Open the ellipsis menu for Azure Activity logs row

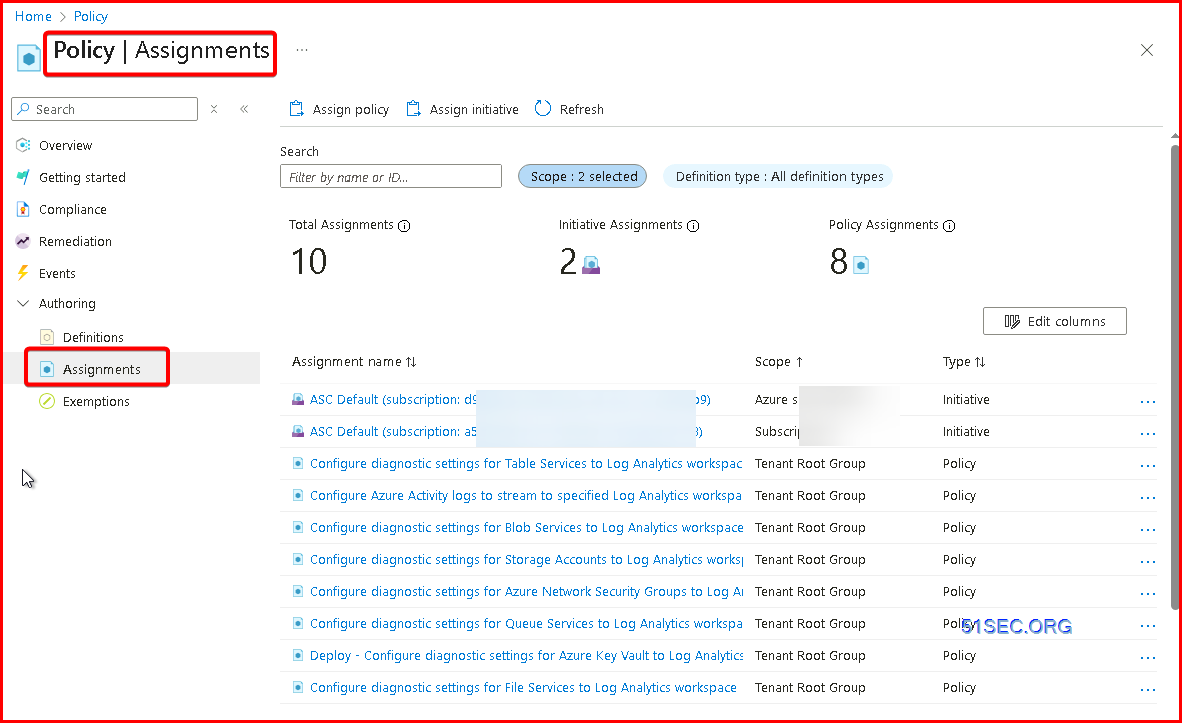pyautogui.click(x=1147, y=498)
